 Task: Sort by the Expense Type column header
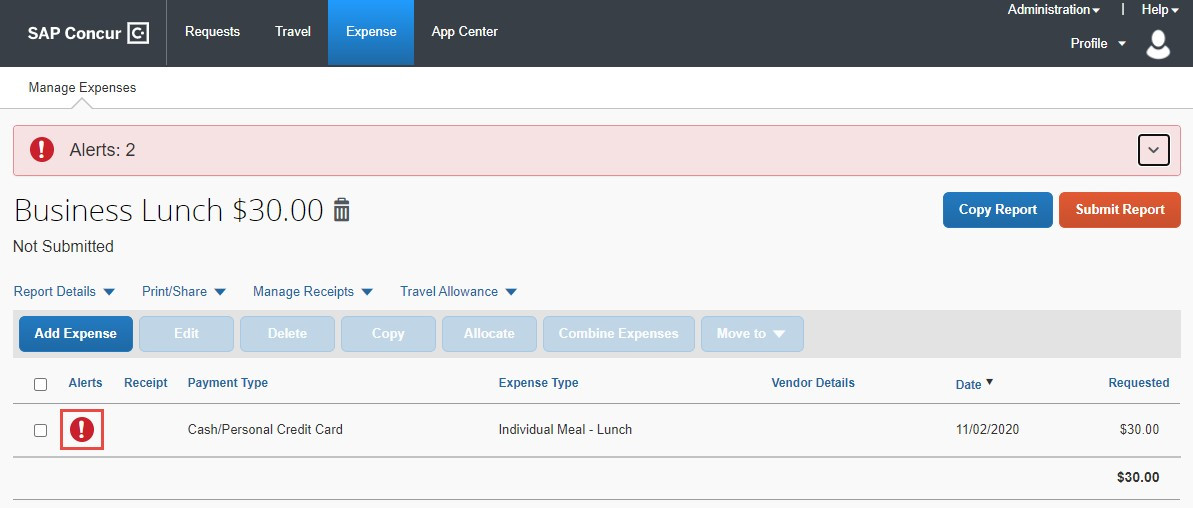[538, 383]
